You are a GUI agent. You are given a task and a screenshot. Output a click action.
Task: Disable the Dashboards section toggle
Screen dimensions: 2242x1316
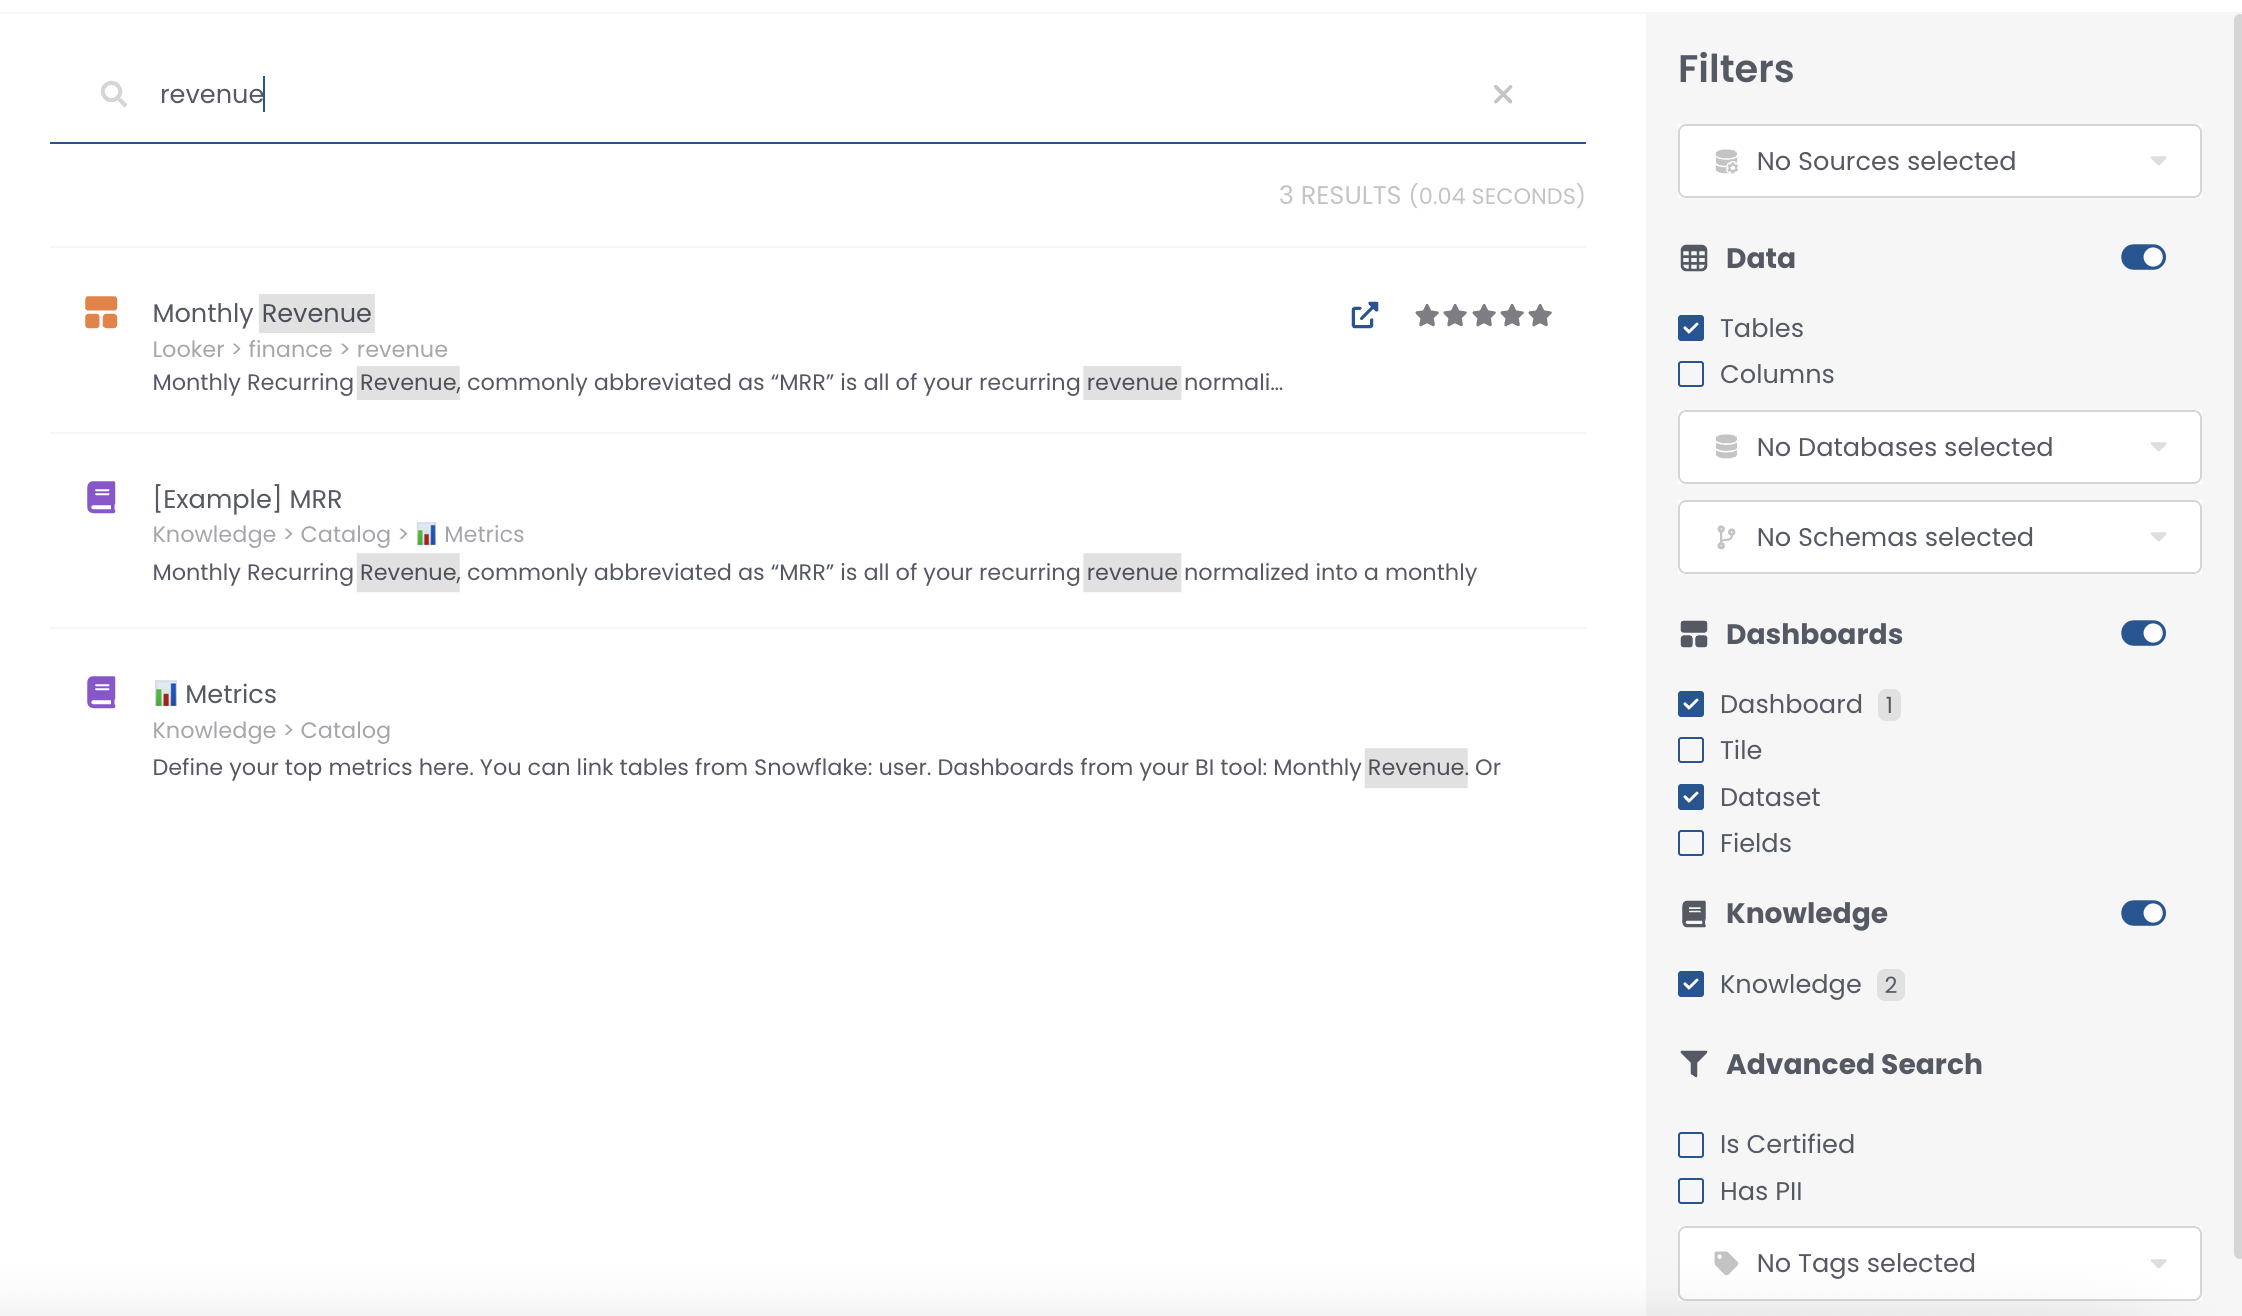2142,634
